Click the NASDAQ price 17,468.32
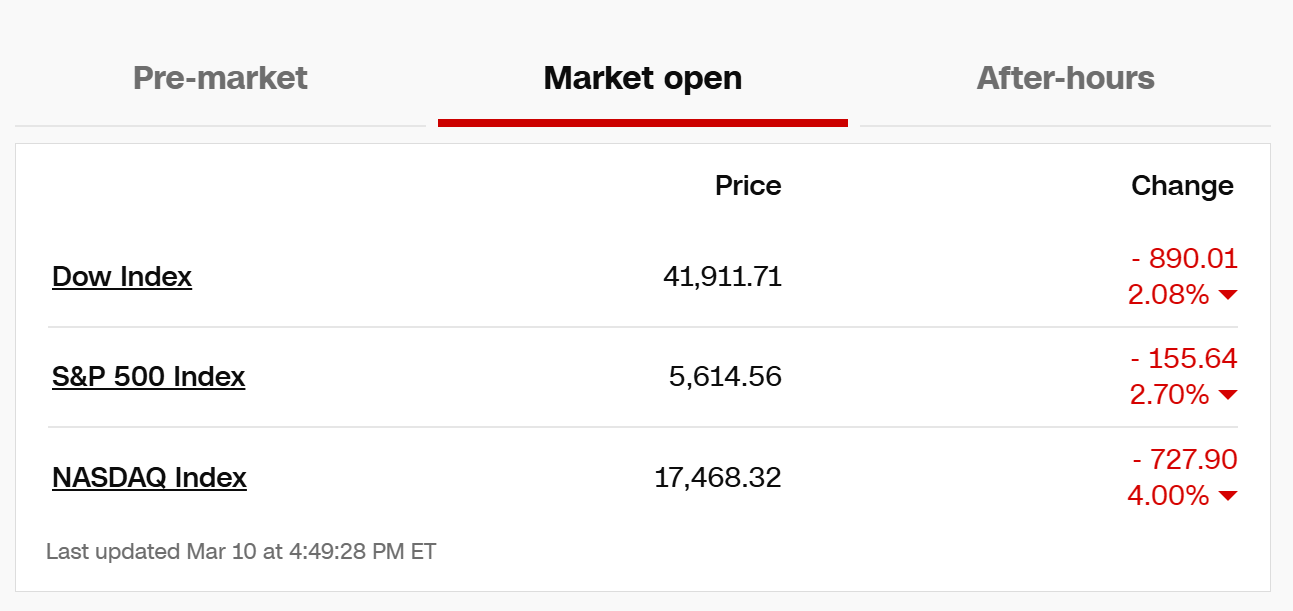 point(717,477)
